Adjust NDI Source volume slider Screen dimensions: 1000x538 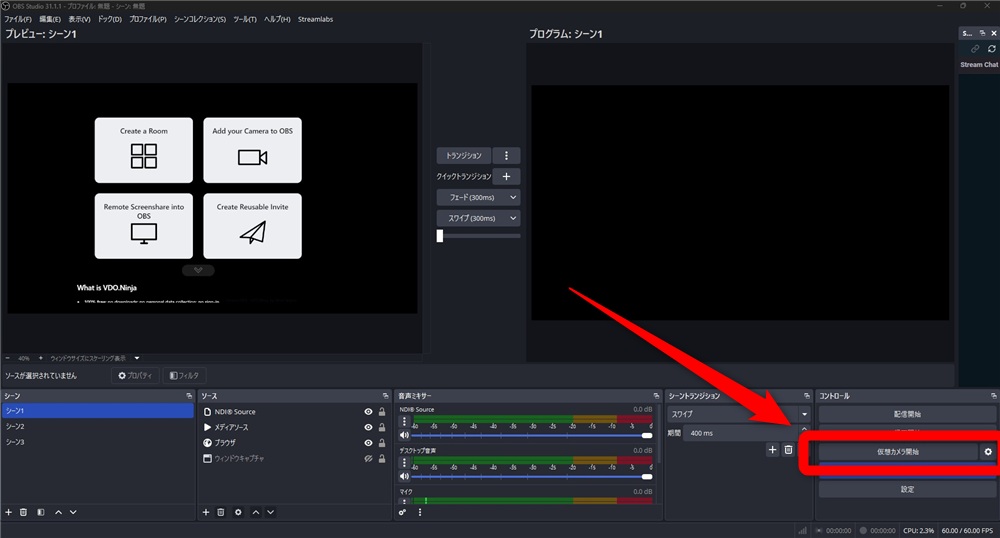tap(532, 435)
